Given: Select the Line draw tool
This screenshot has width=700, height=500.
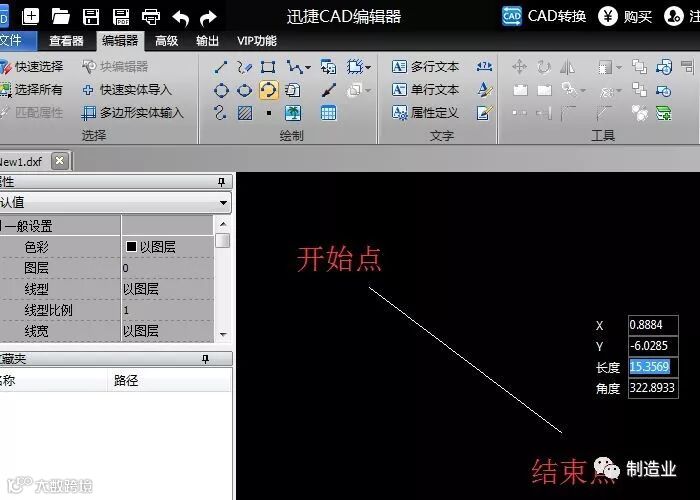Looking at the screenshot, I should click(x=221, y=67).
